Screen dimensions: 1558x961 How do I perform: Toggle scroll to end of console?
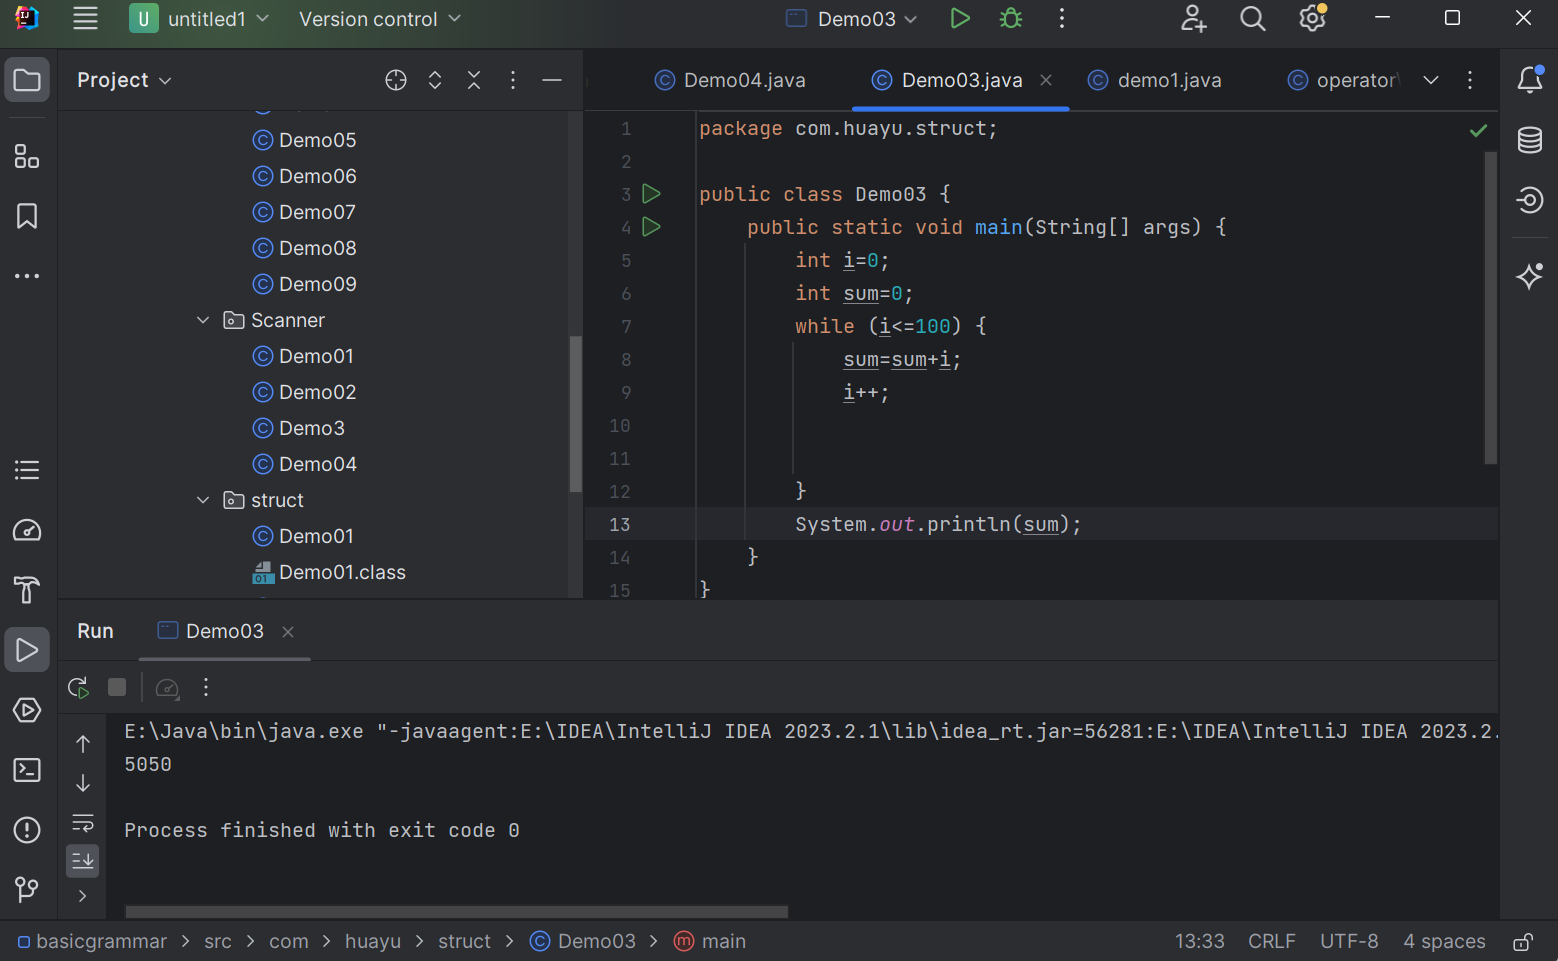83,860
